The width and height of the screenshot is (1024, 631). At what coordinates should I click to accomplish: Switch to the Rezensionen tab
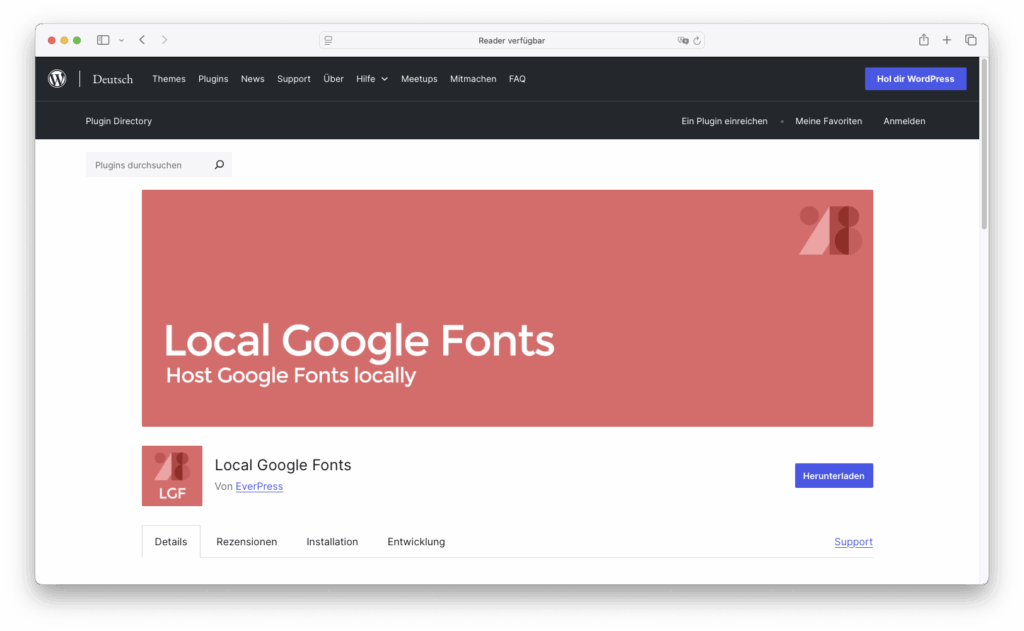click(247, 542)
